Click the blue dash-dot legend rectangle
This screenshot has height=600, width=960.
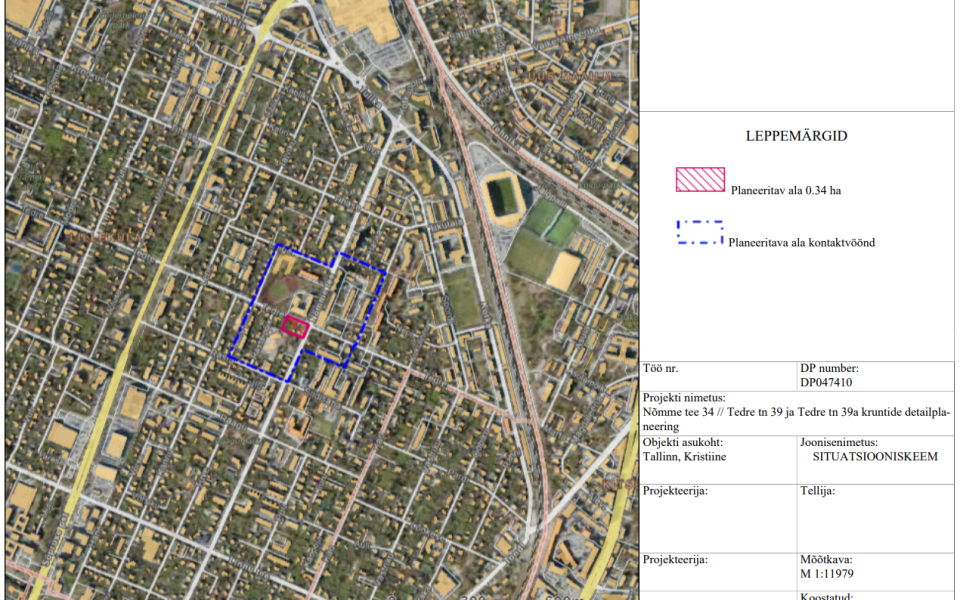pos(700,232)
